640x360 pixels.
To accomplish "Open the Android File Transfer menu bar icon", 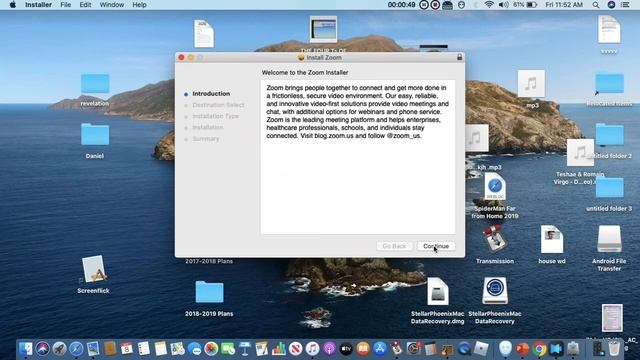I will point(447,5).
